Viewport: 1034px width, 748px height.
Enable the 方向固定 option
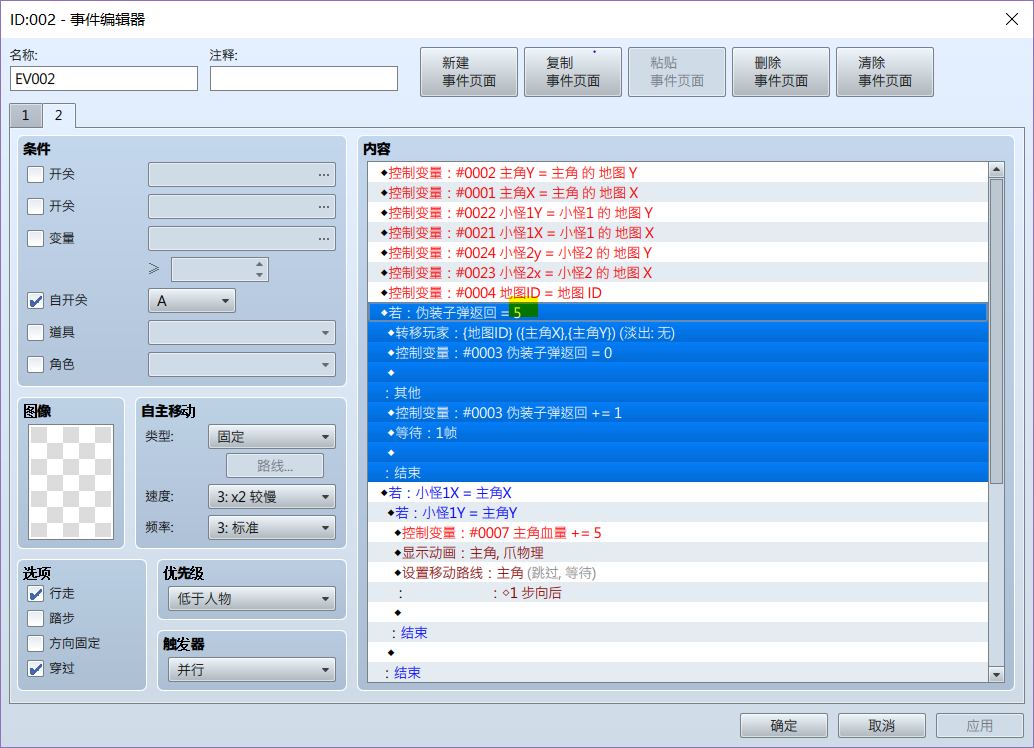click(x=36, y=643)
